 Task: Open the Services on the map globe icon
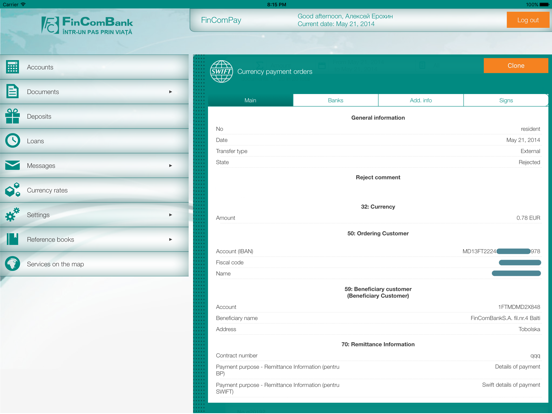pos(12,264)
